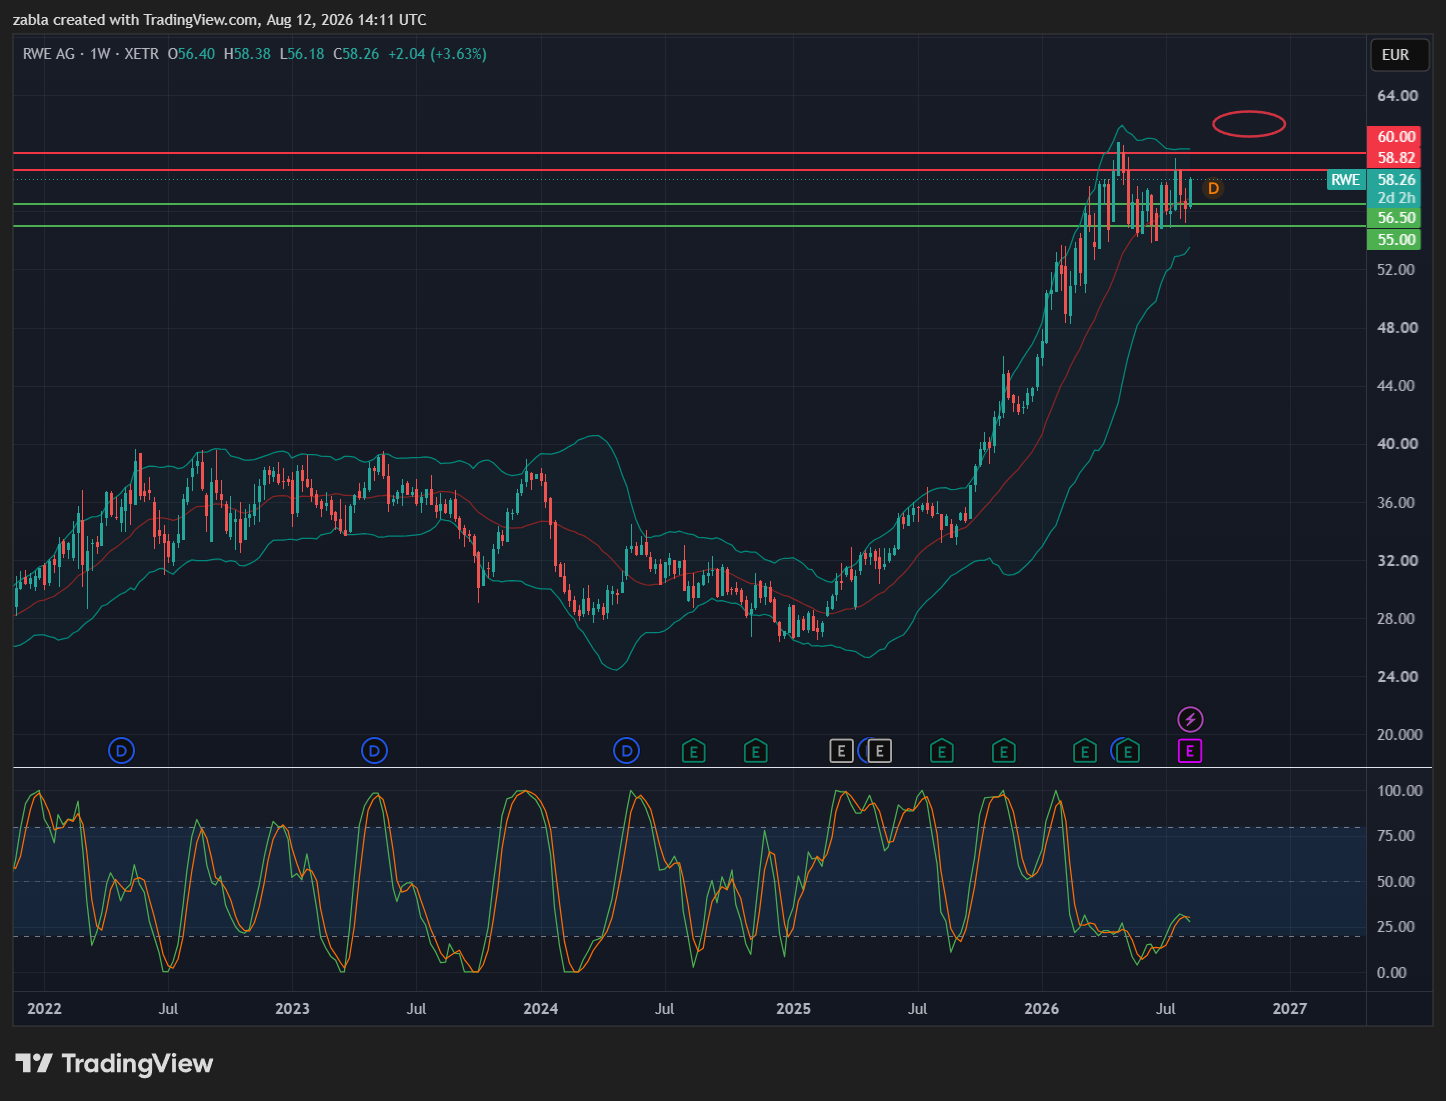Select the red horizontal line at 60.00
This screenshot has height=1101, width=1446.
pyautogui.click(x=689, y=153)
